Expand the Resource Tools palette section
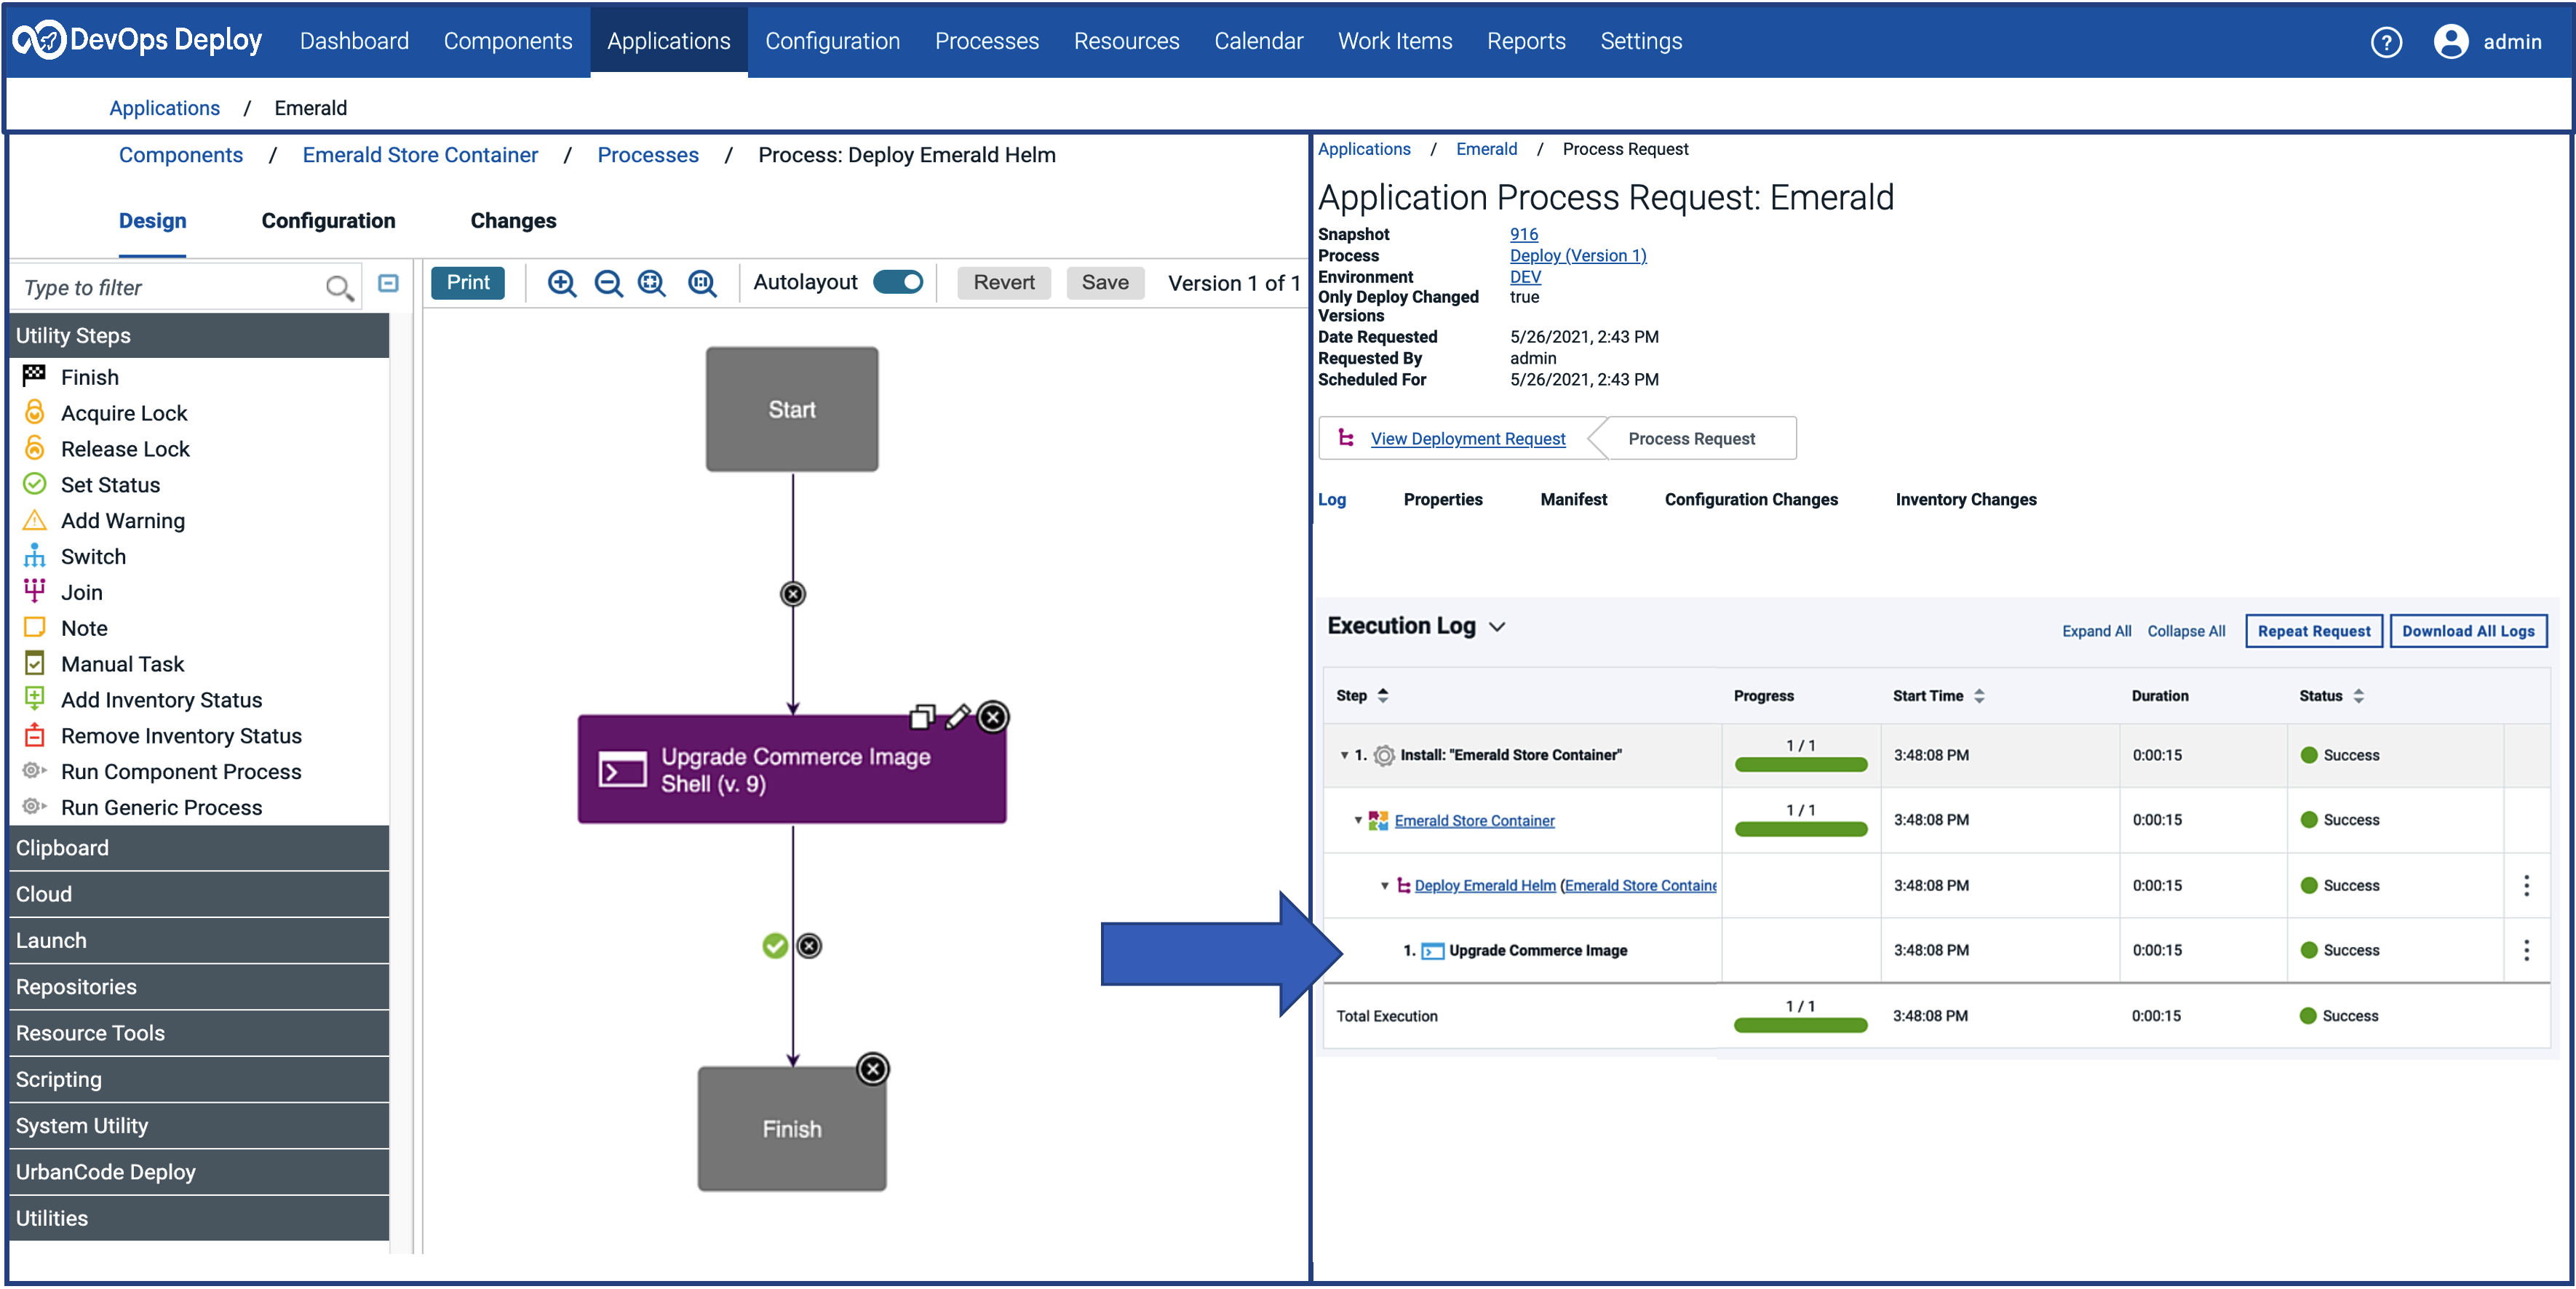 point(199,1033)
